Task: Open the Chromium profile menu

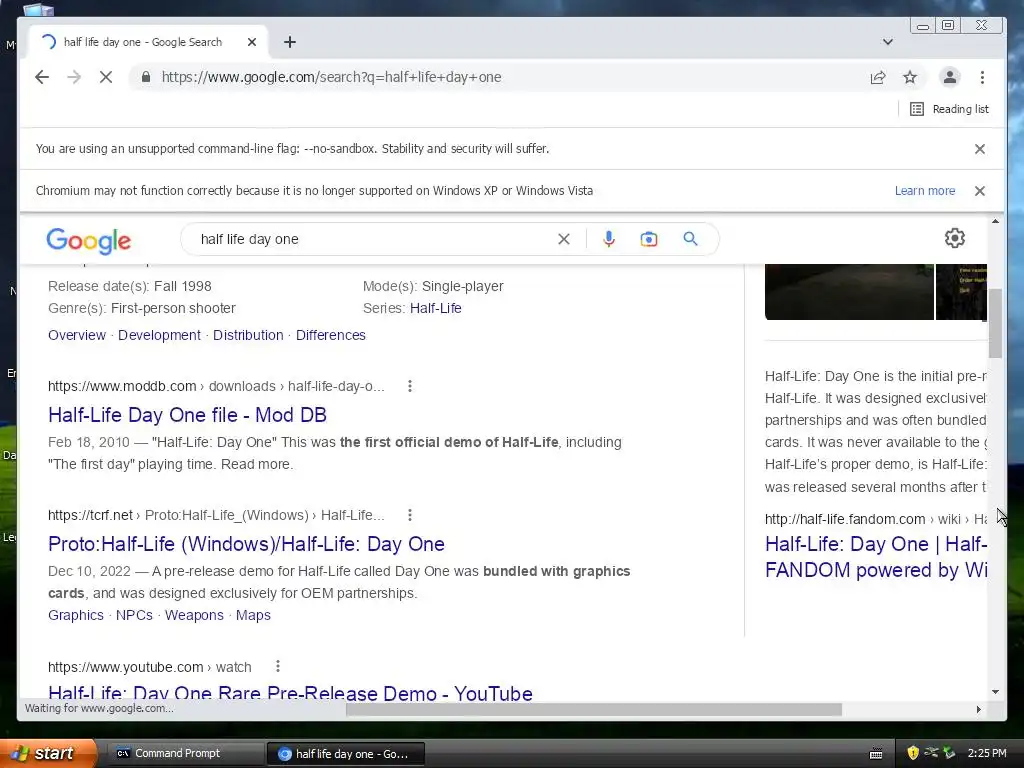Action: [950, 77]
